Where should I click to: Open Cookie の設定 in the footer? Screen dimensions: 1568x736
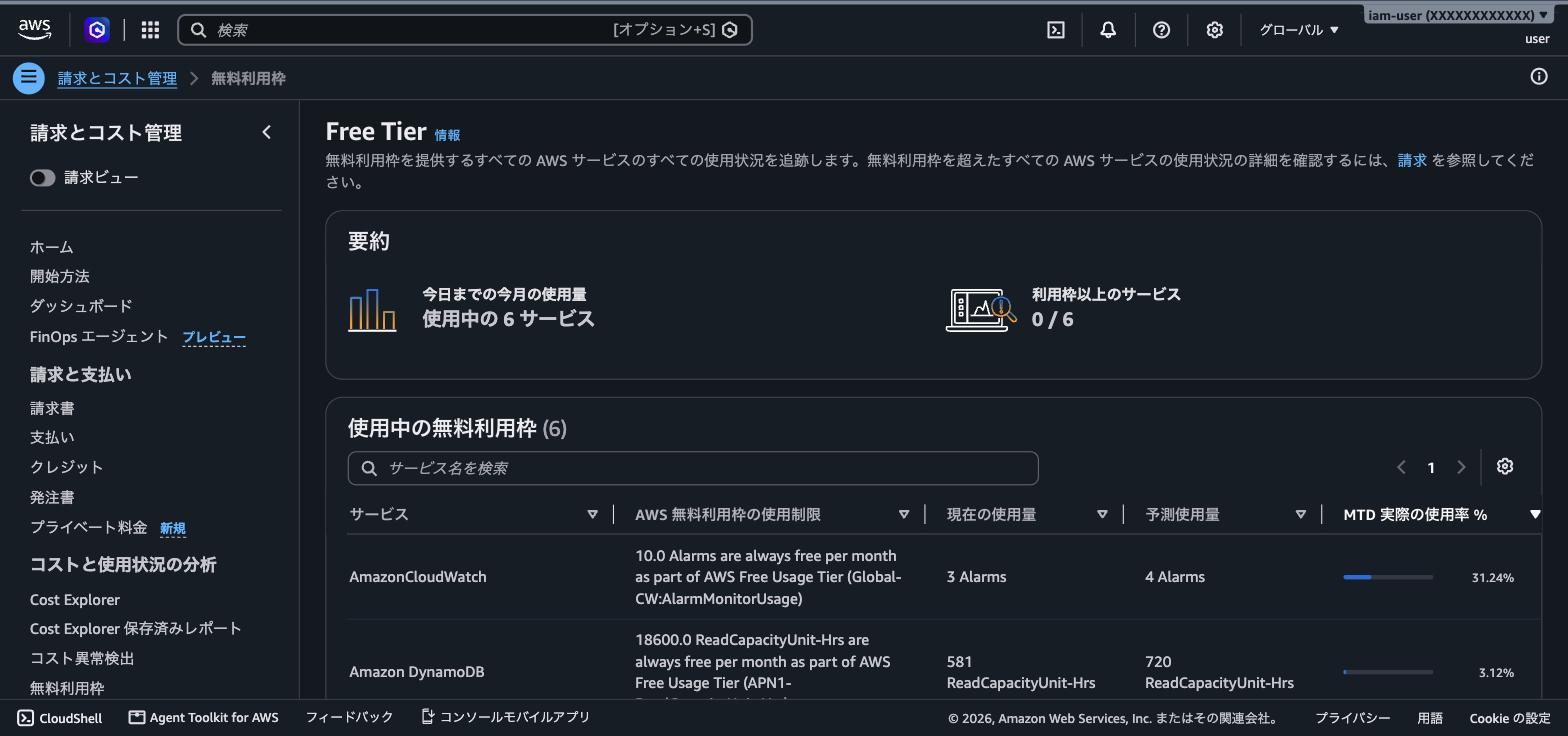coord(1509,718)
